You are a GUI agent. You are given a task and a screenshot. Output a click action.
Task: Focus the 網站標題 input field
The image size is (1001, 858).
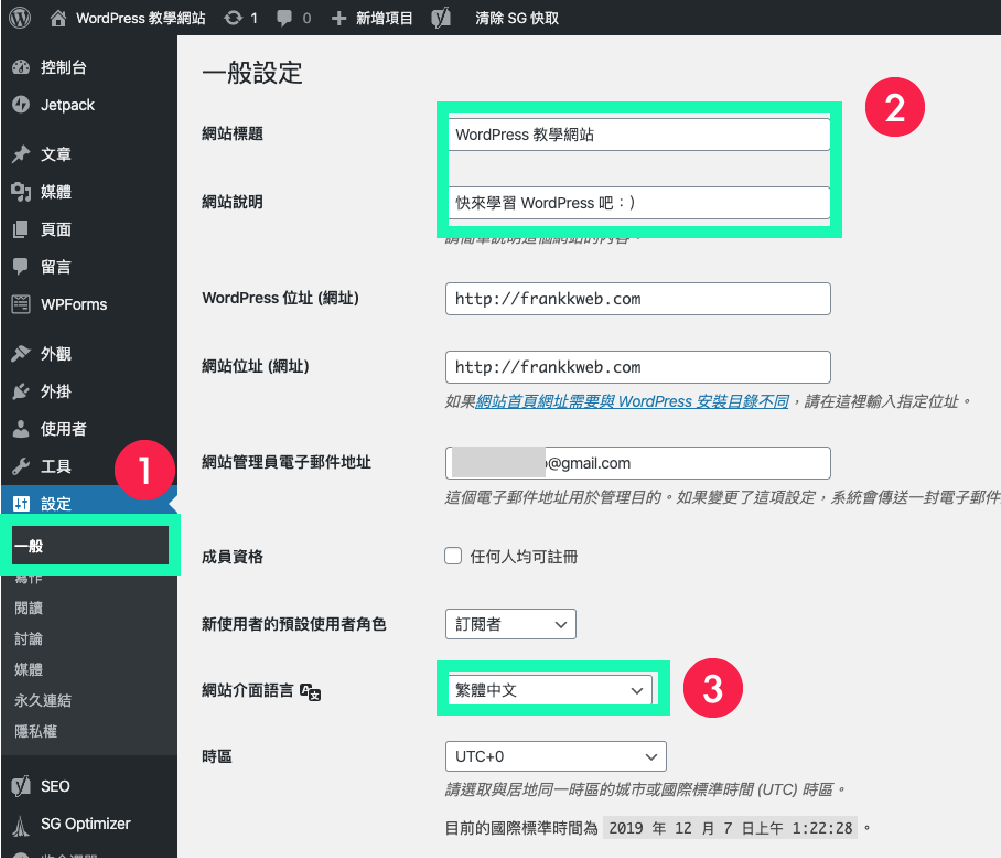pos(638,134)
